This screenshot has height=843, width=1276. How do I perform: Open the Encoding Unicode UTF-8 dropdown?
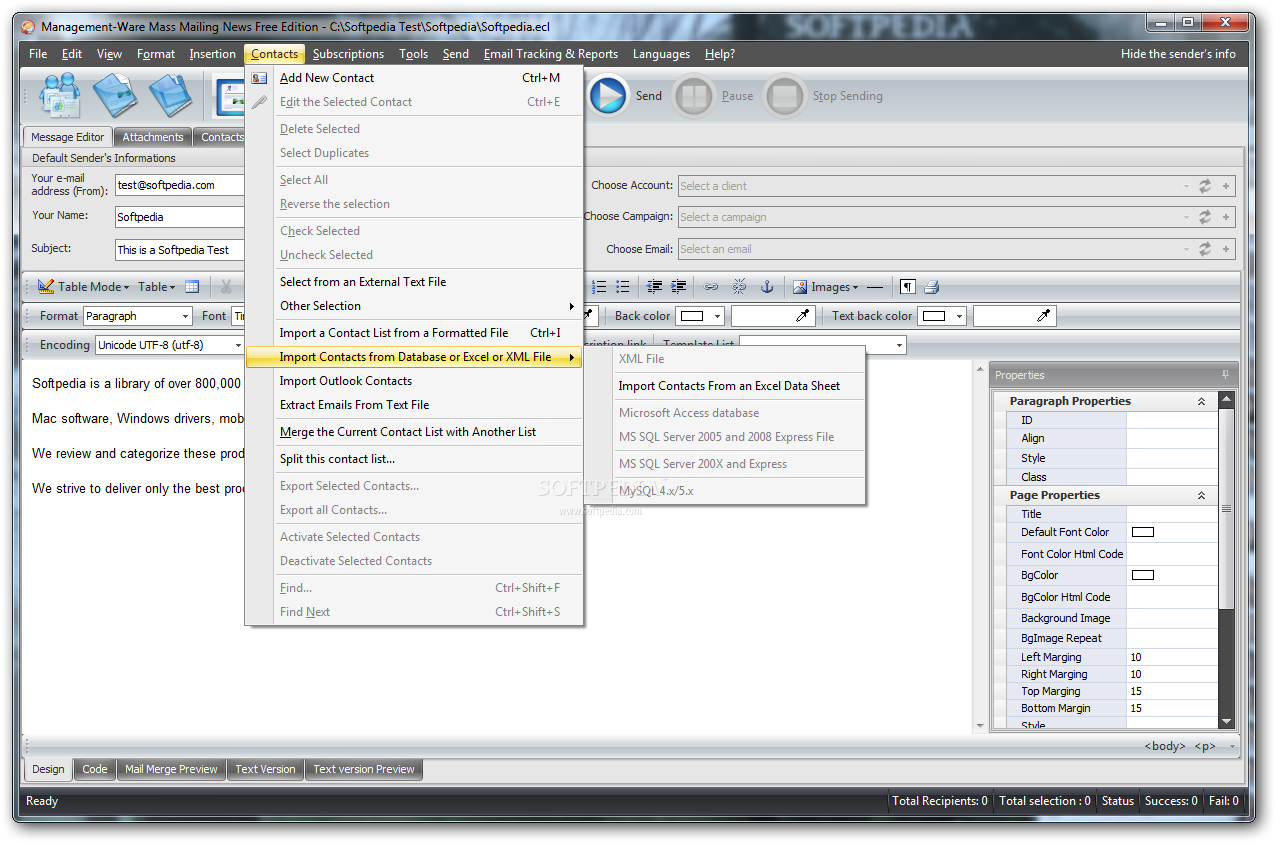coord(238,345)
